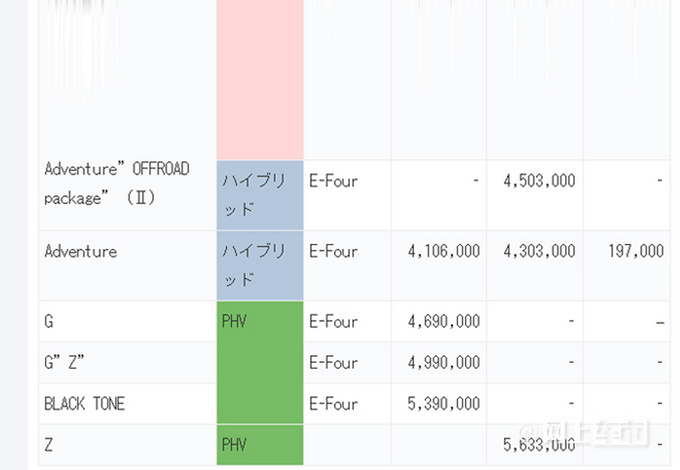Select the G"Z" grade row label
This screenshot has width=680, height=470.
(128, 362)
